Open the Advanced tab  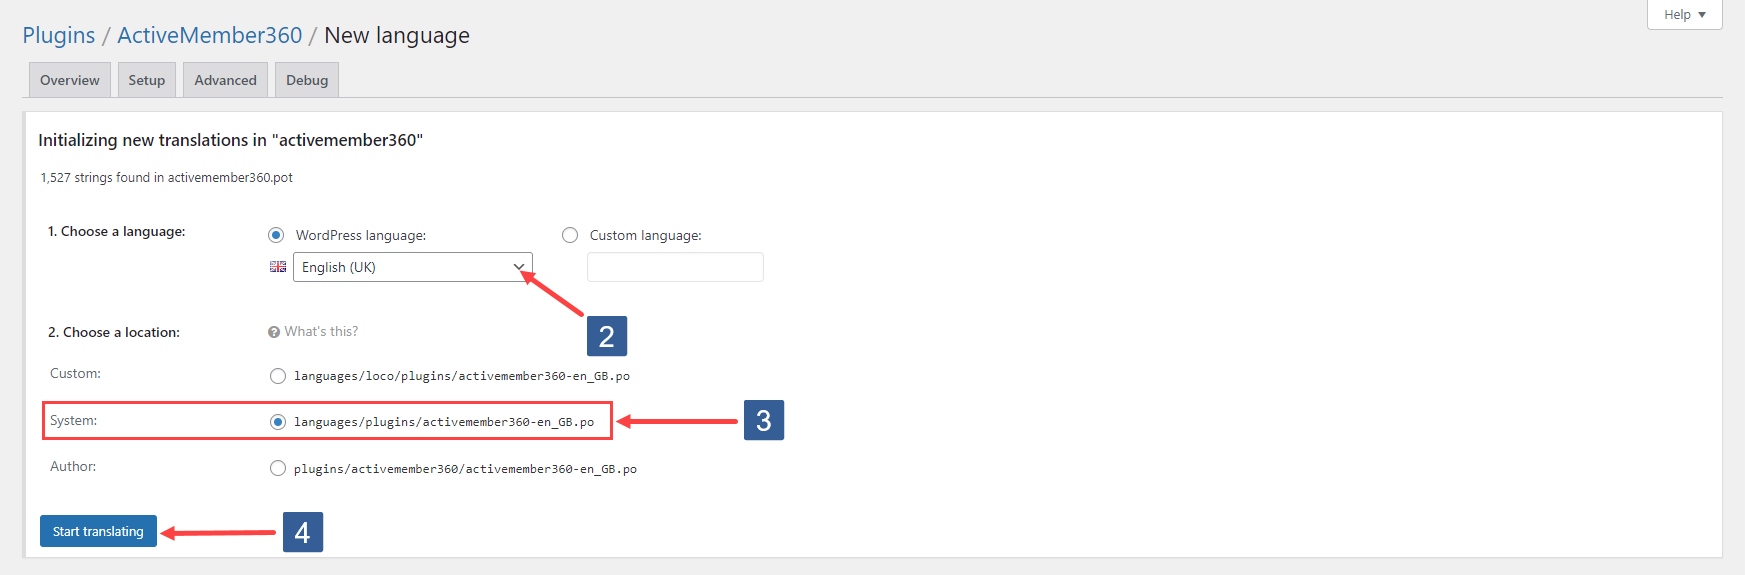pyautogui.click(x=225, y=80)
